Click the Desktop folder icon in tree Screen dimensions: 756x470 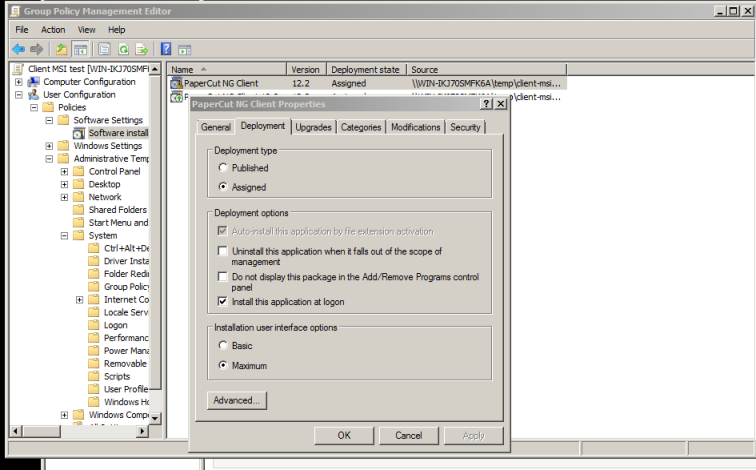tap(79, 184)
